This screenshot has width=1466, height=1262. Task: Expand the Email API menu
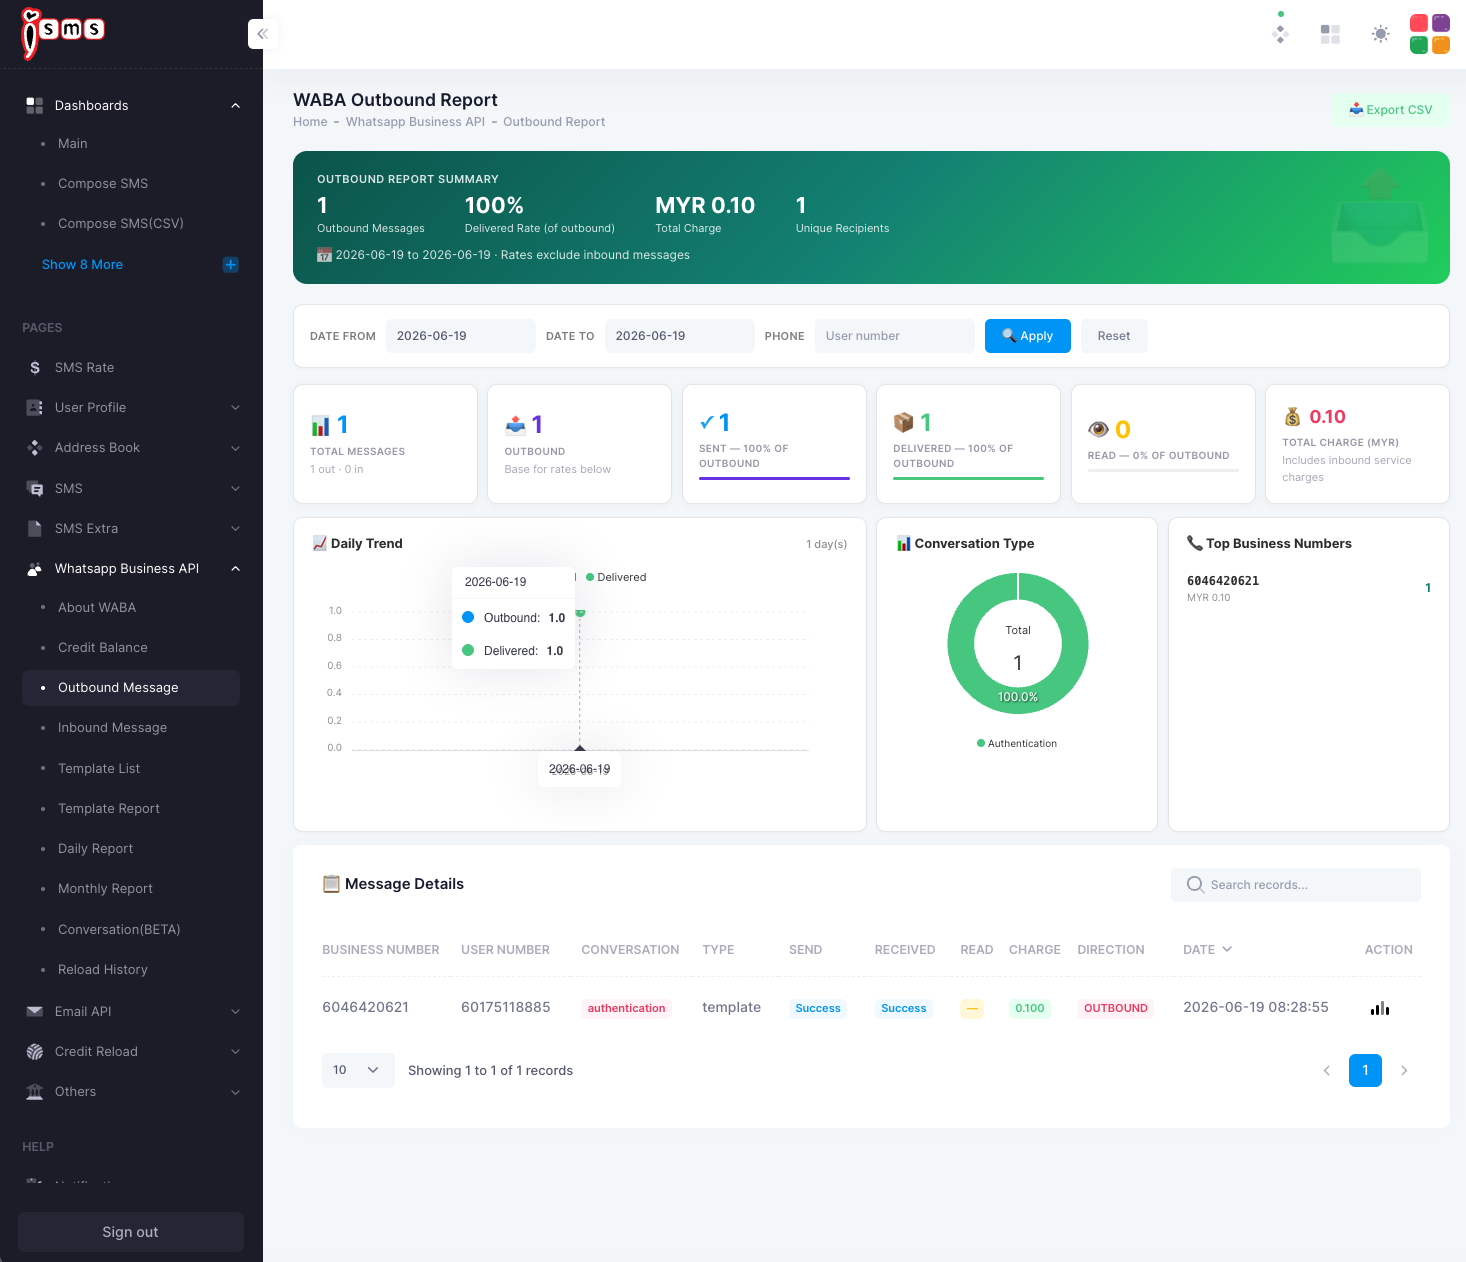(x=236, y=1012)
